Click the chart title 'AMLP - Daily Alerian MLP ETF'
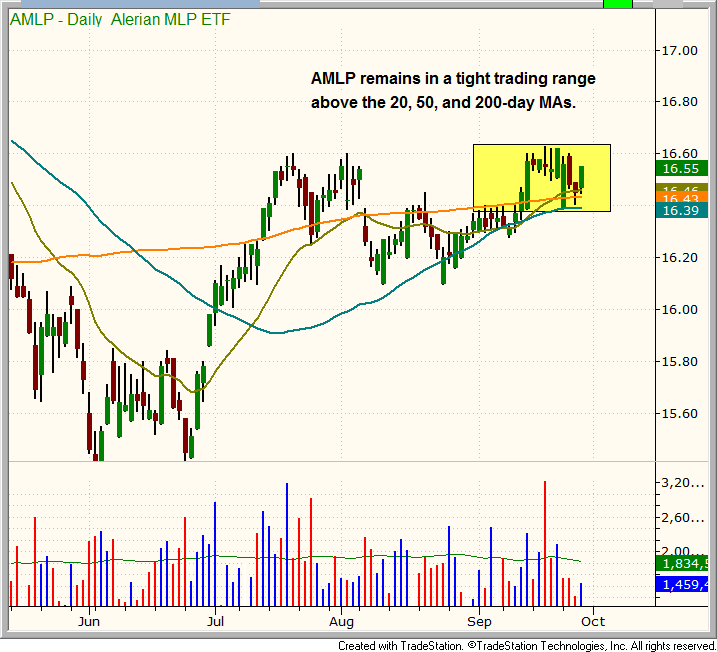This screenshot has width=717, height=652. click(x=120, y=20)
